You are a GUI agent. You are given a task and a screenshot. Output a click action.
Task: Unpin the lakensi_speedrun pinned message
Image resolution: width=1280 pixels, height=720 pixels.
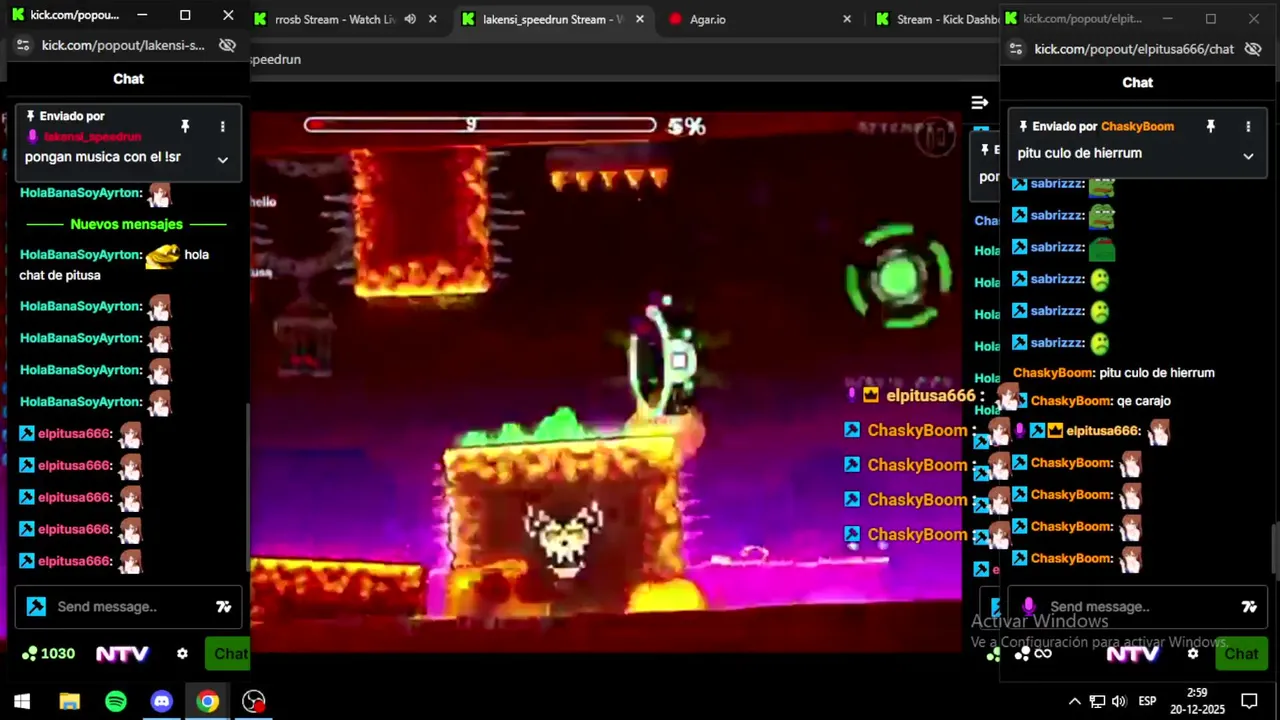[x=185, y=126]
